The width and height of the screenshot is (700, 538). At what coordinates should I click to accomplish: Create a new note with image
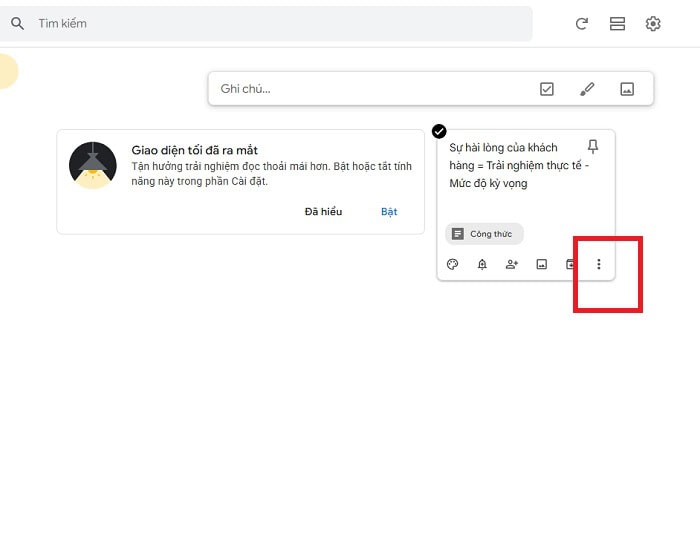coord(627,89)
